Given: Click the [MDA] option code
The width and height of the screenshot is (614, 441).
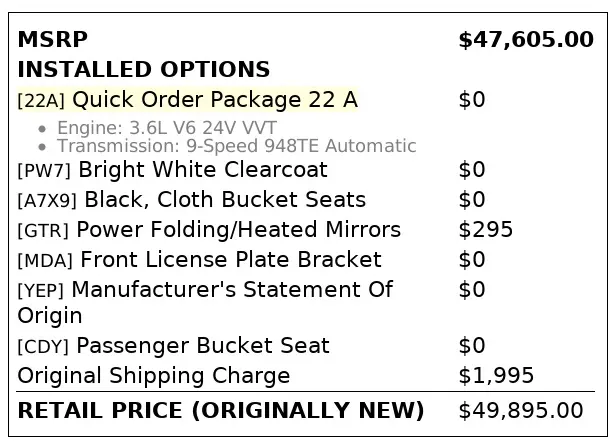Looking at the screenshot, I should click(46, 261).
